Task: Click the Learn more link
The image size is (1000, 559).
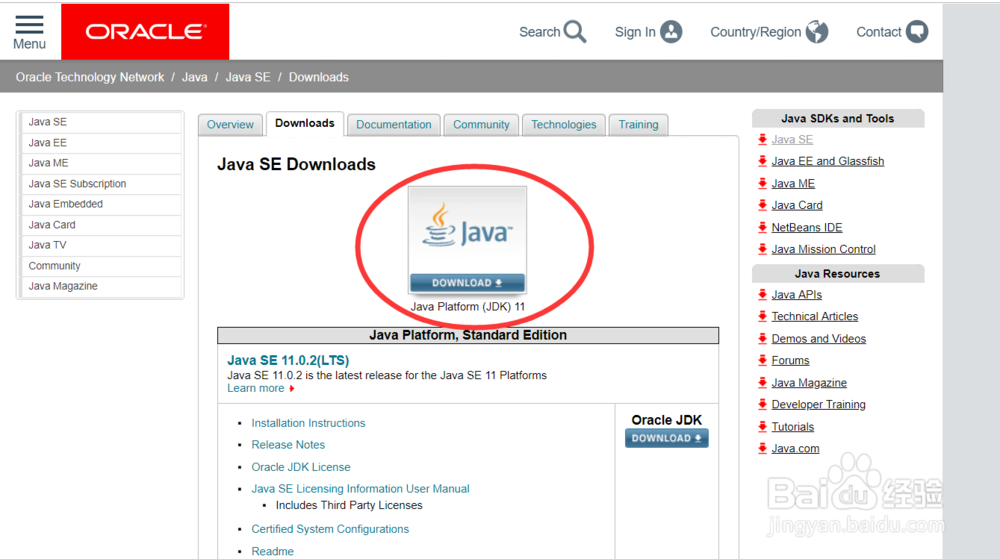Action: pyautogui.click(x=256, y=388)
